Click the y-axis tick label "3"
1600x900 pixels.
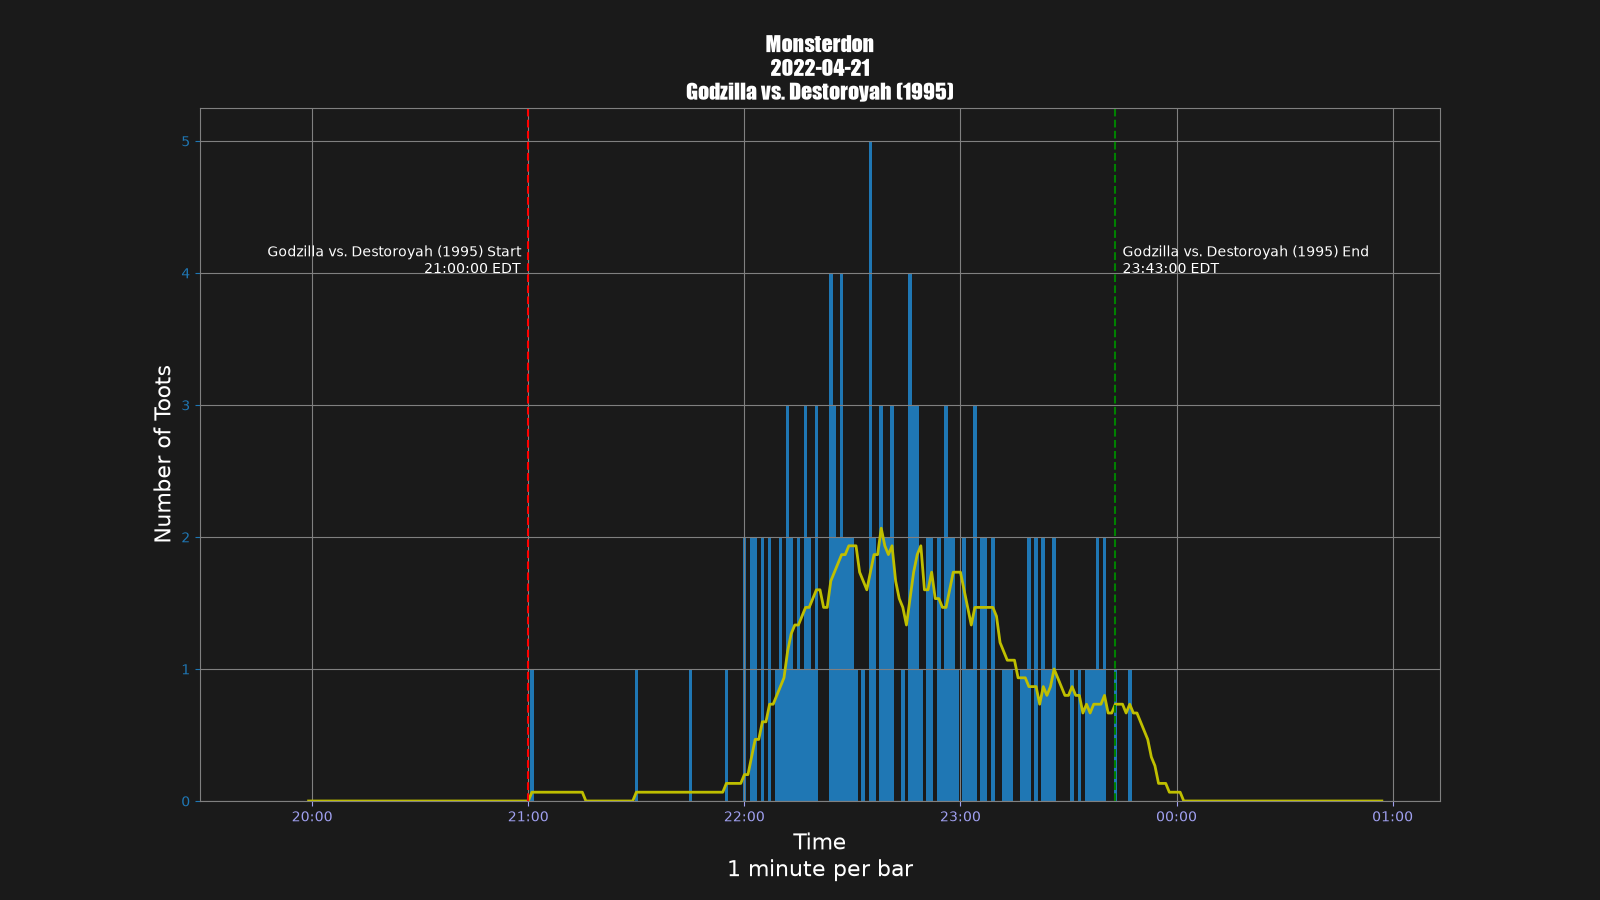click(x=185, y=406)
